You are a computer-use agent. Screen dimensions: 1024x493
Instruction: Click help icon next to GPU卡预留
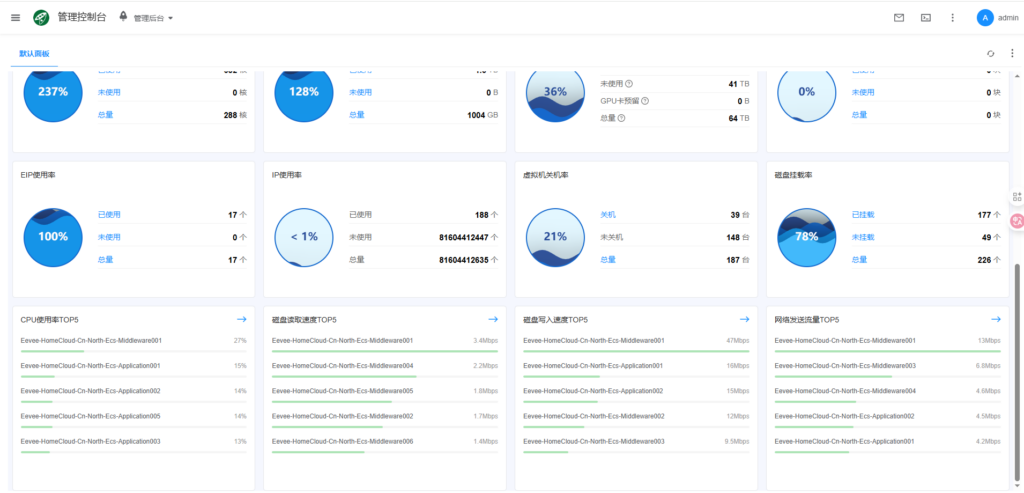pyautogui.click(x=645, y=101)
